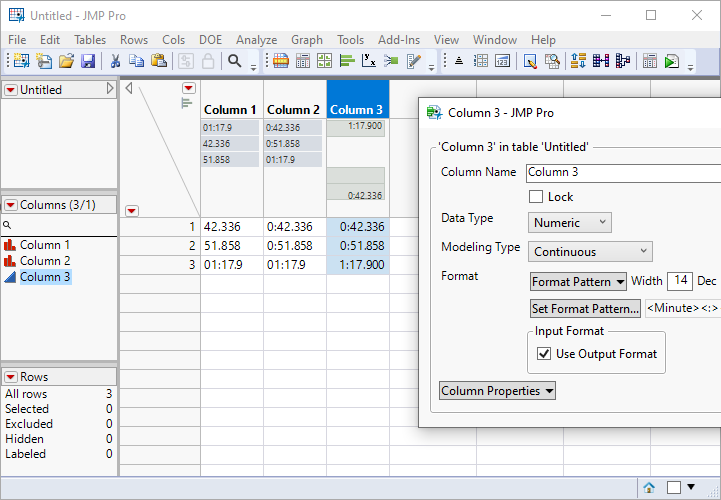This screenshot has height=500, width=721.
Task: Select row number 2 in the data table
Action: (x=160, y=246)
